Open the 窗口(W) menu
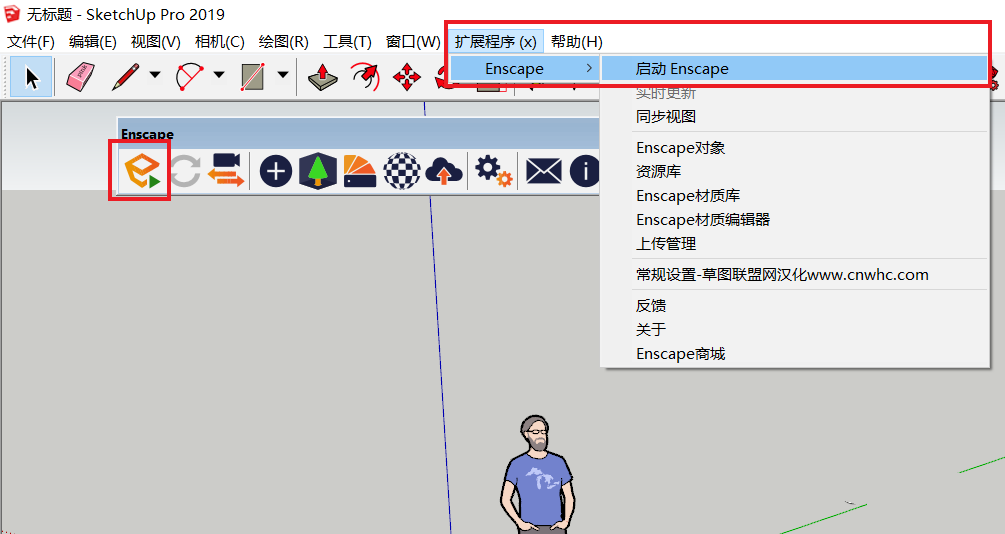 (413, 42)
